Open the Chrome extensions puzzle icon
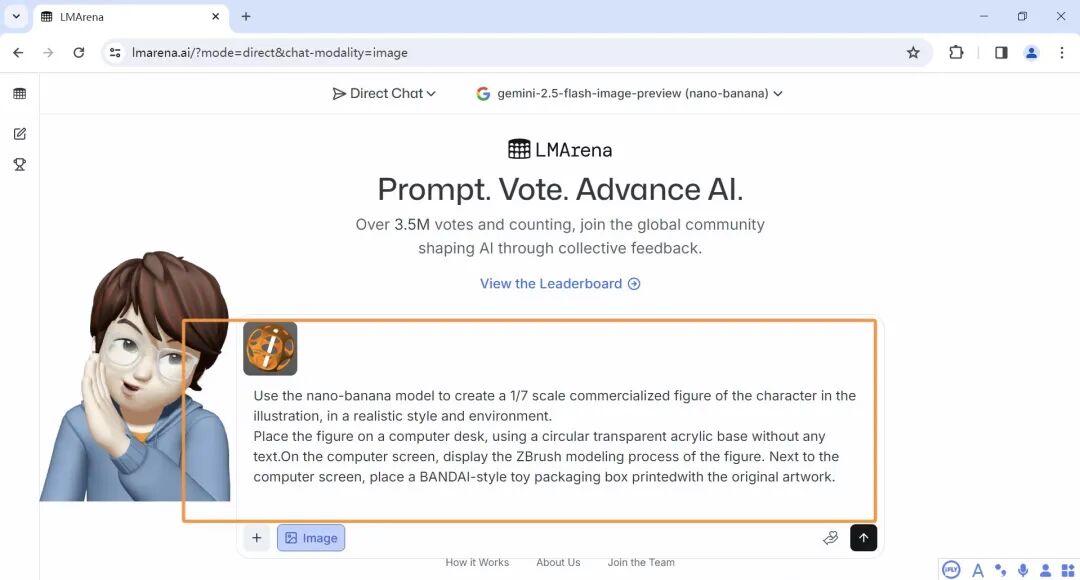The height and width of the screenshot is (580, 1080). click(x=956, y=53)
